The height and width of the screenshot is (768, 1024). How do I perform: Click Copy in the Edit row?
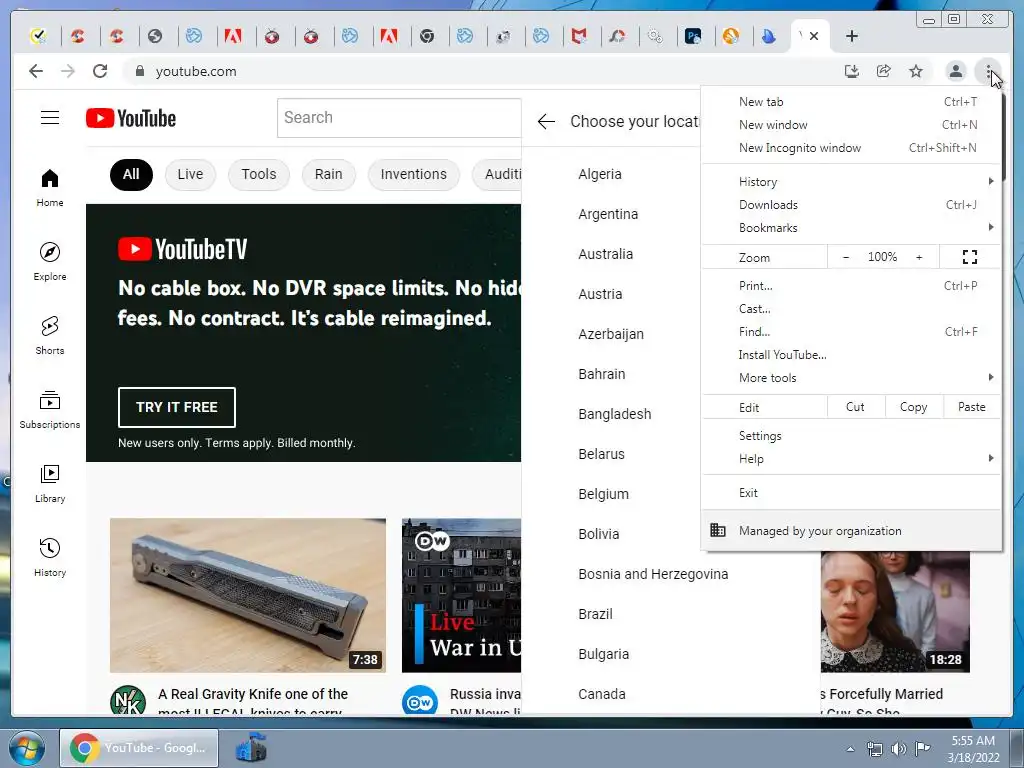coord(913,407)
